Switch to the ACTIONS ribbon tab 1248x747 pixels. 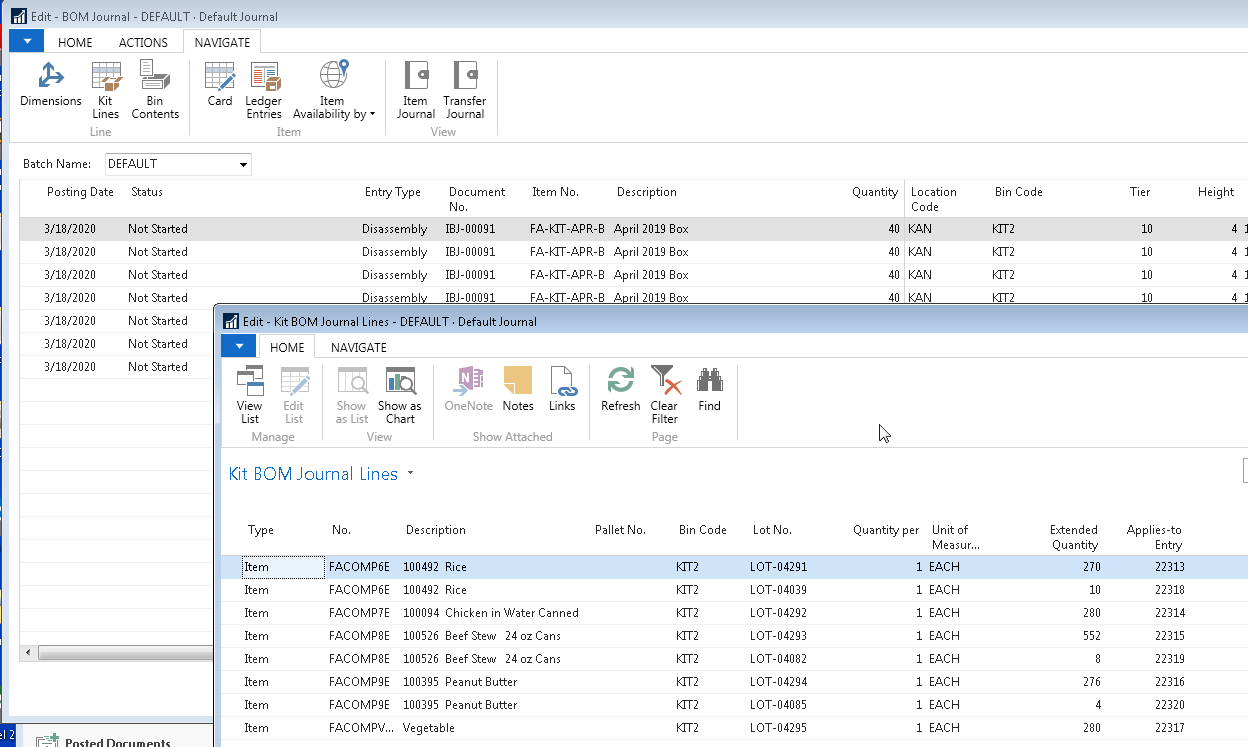coord(143,42)
